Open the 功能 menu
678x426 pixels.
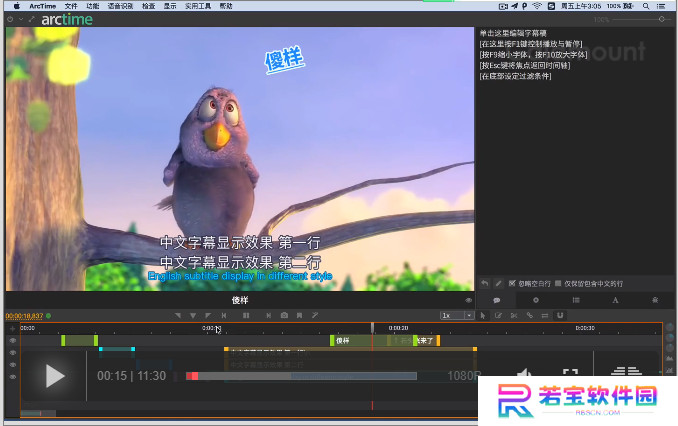93,6
